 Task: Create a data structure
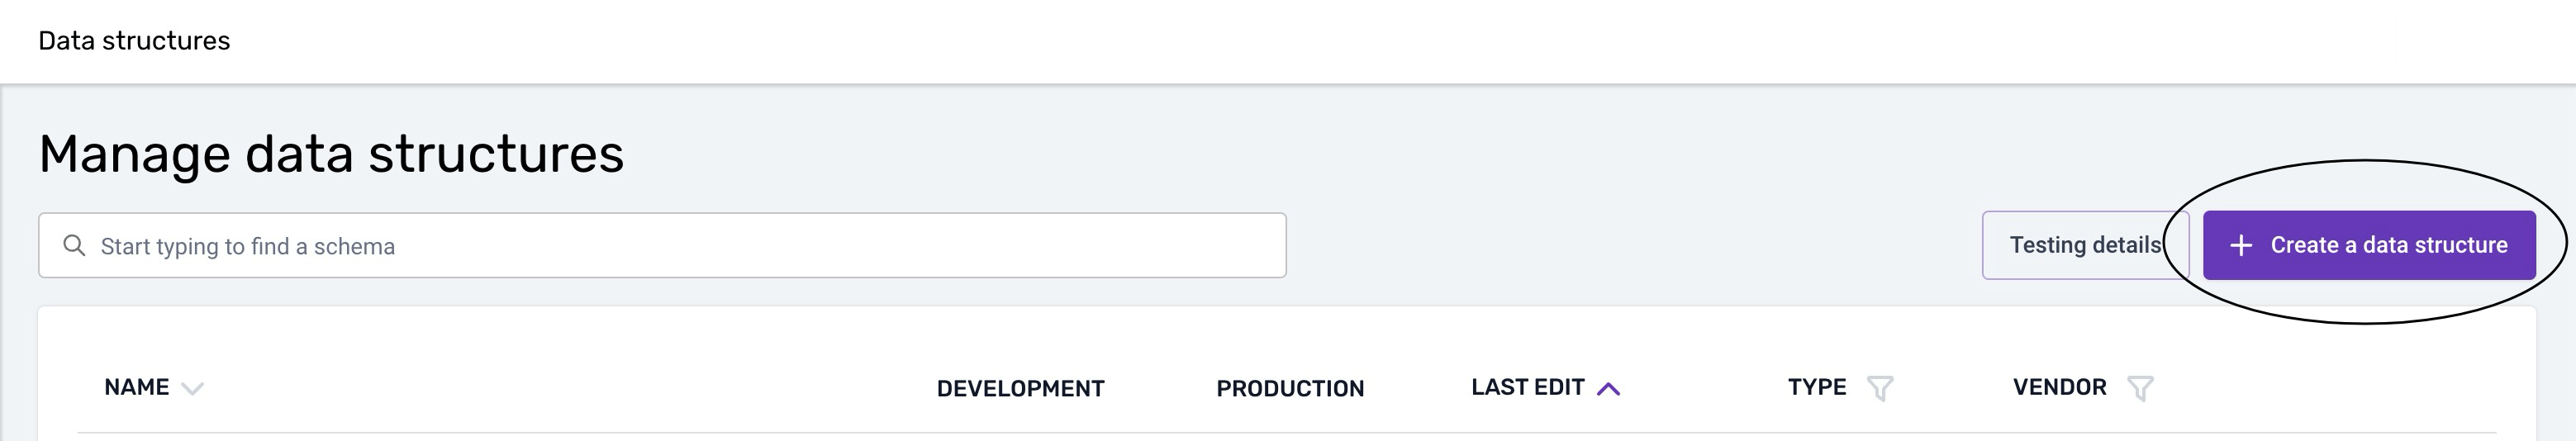[2369, 245]
